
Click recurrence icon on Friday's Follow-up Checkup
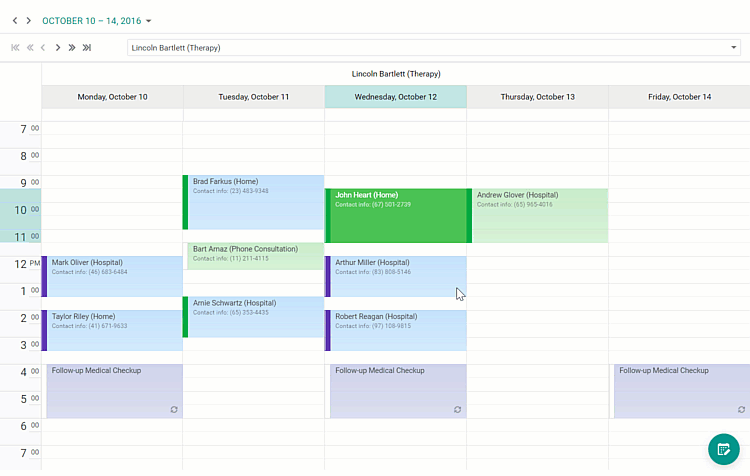[741, 410]
